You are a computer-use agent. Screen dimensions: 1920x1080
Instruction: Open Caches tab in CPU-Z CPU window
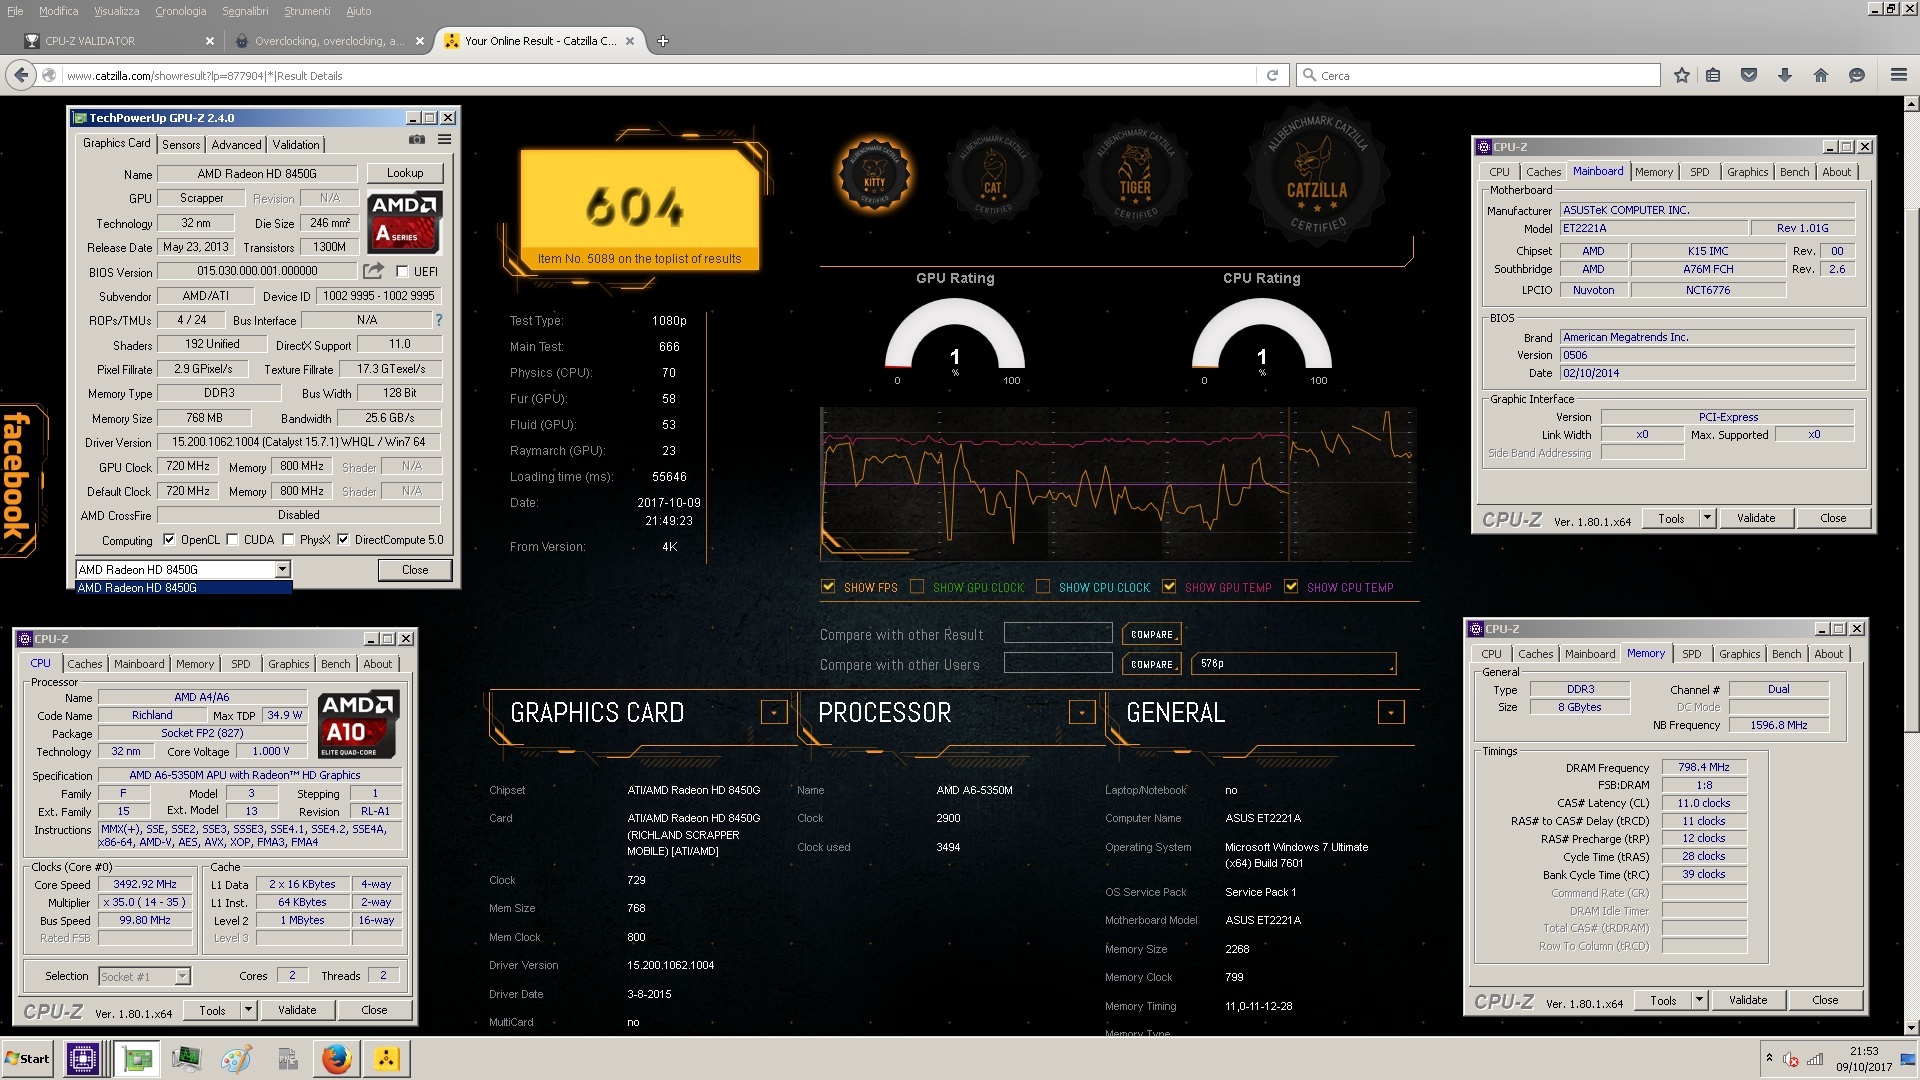[85, 664]
